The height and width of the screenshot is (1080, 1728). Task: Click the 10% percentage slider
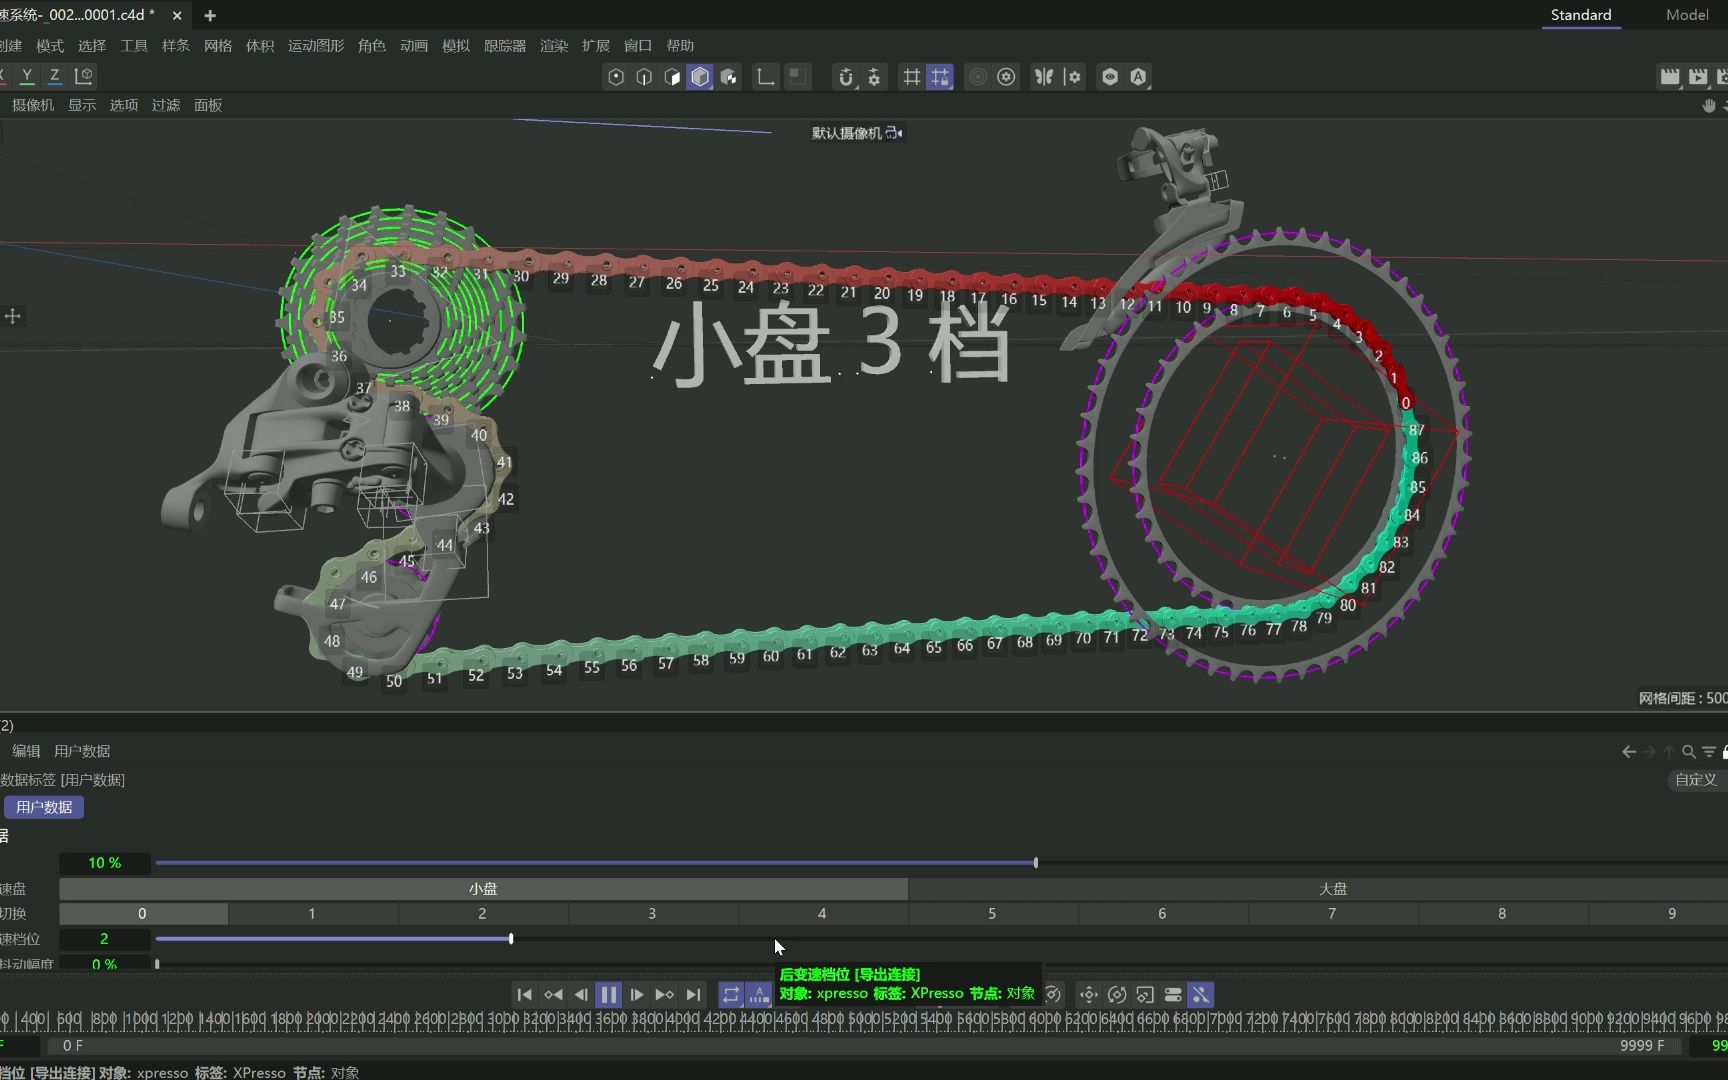coord(105,862)
